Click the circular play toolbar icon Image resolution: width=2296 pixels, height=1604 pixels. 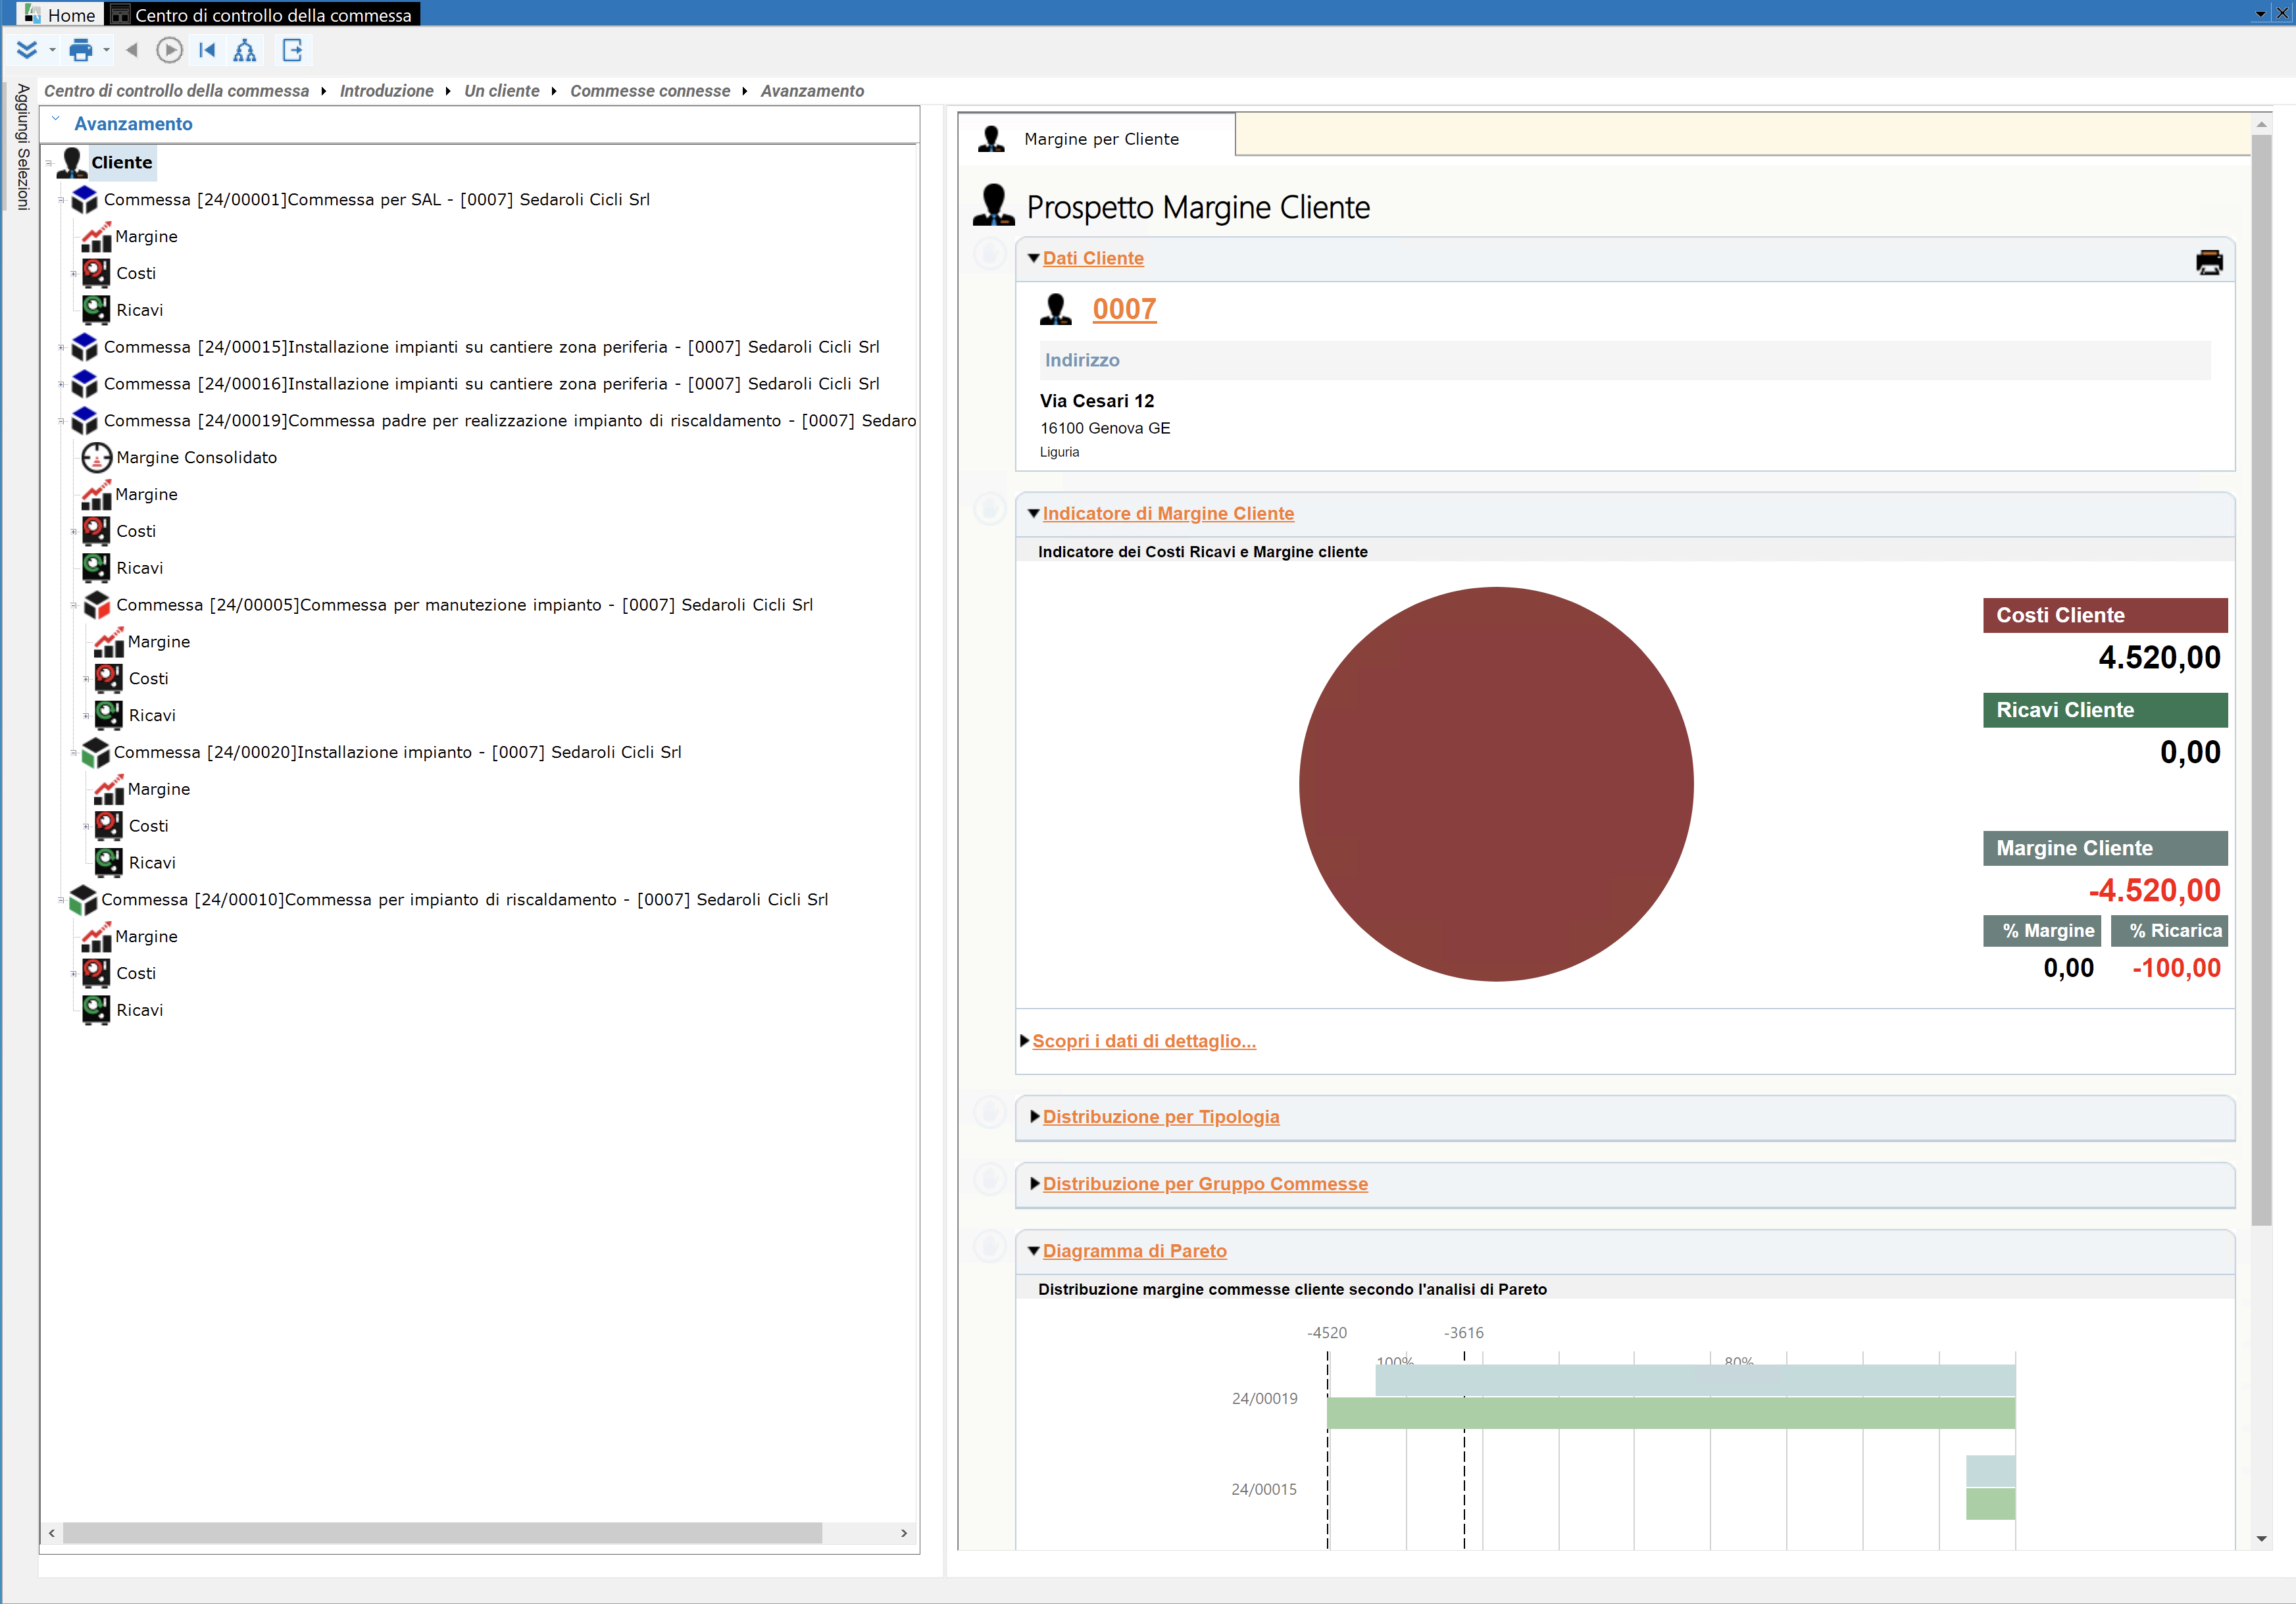(169, 50)
